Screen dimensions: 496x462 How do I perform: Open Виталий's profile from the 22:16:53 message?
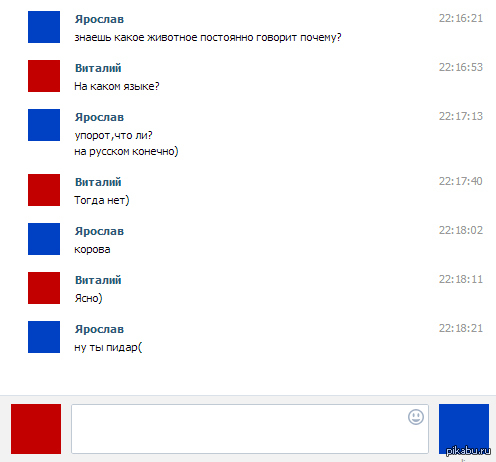point(98,68)
